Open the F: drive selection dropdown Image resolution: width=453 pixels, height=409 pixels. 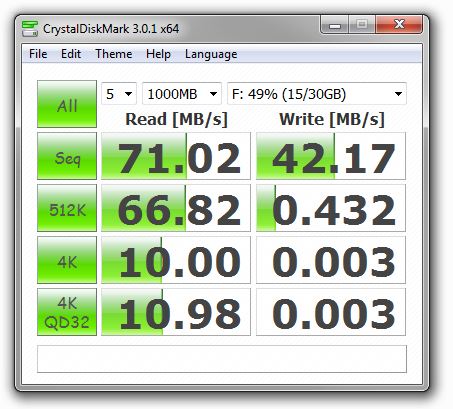click(x=317, y=94)
